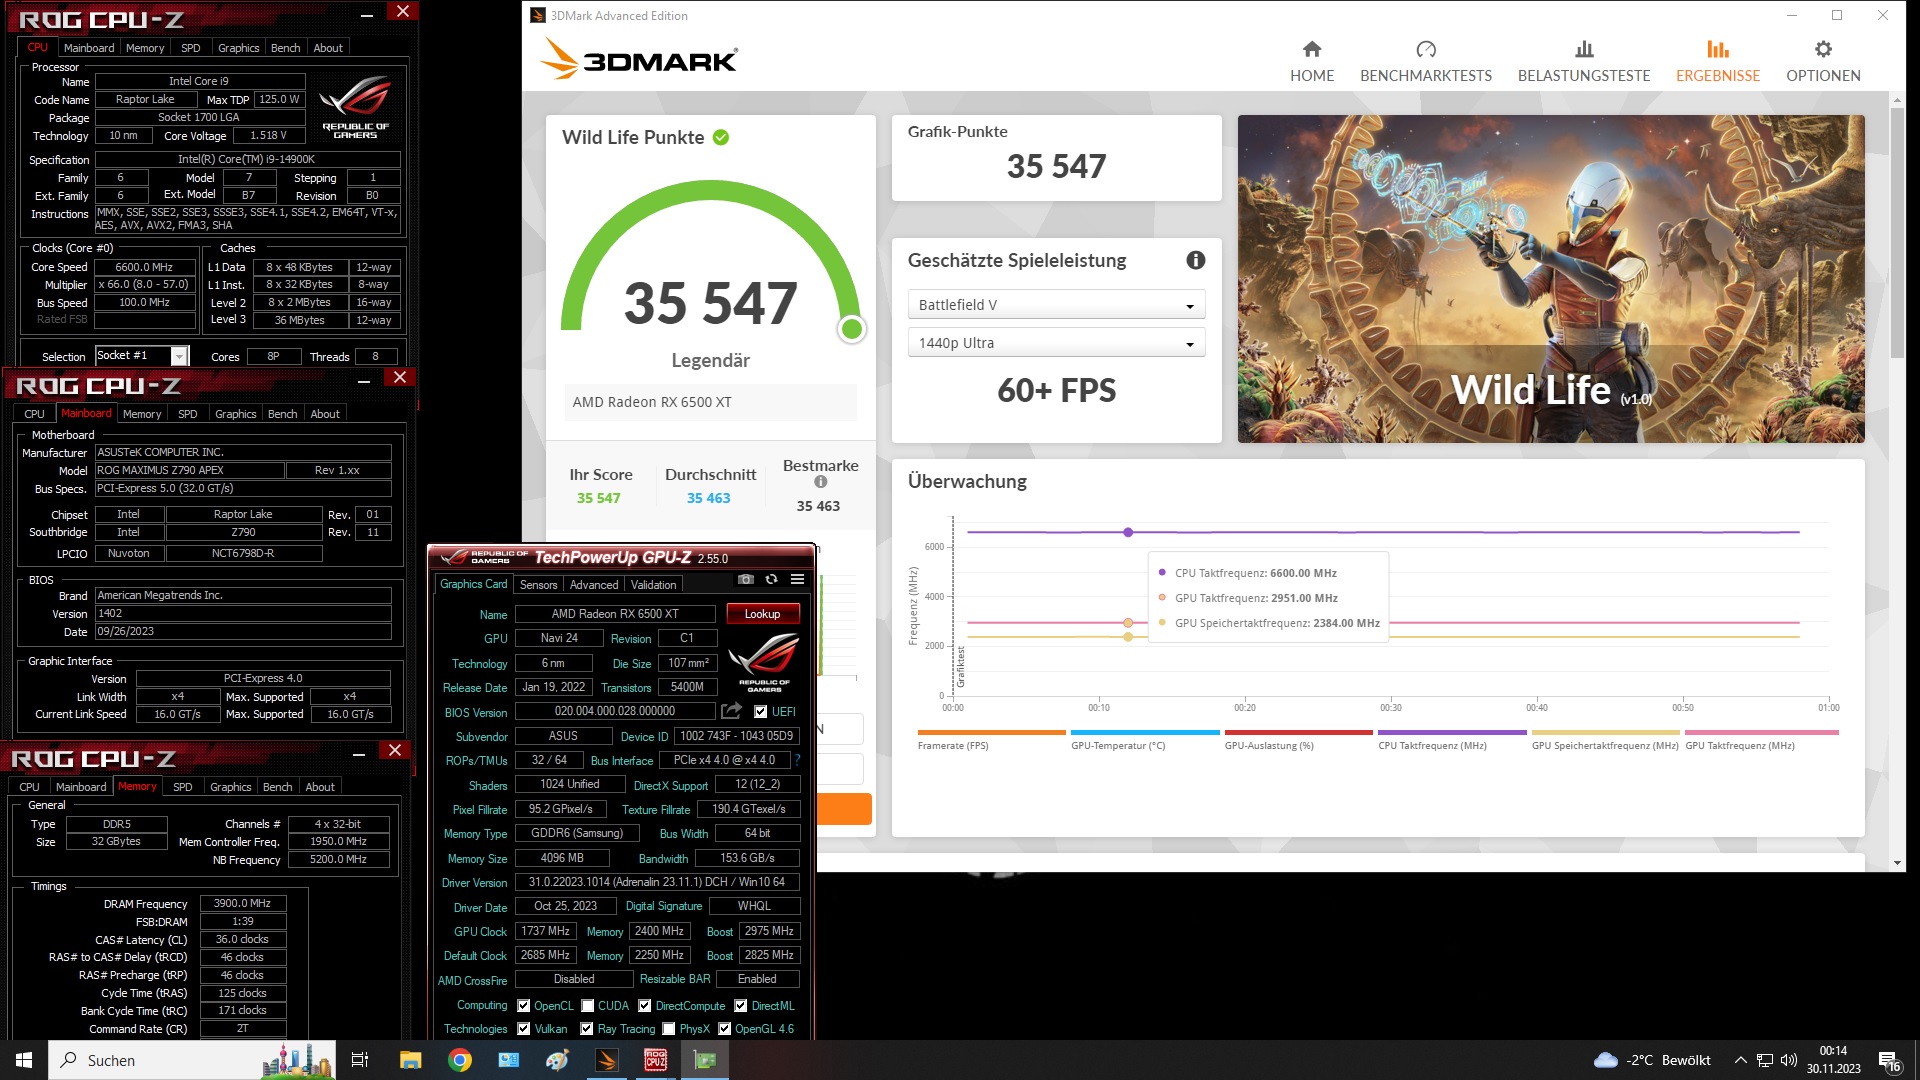Toggle the UEFI checkbox in GPU-Z
The height and width of the screenshot is (1080, 1920).
pyautogui.click(x=760, y=712)
